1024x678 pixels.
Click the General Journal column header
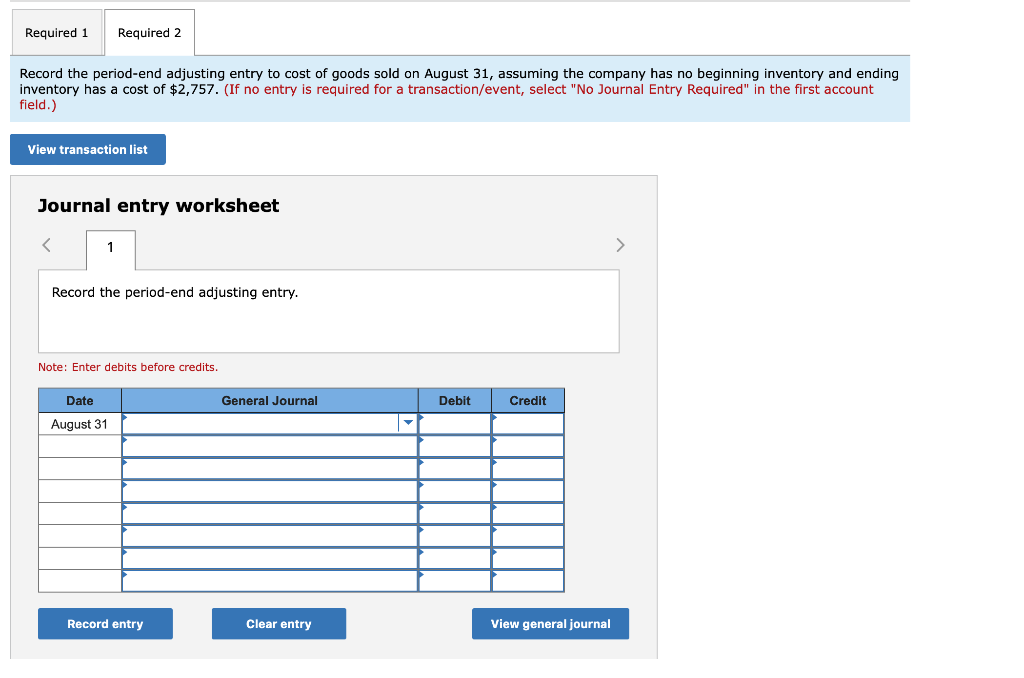point(269,400)
